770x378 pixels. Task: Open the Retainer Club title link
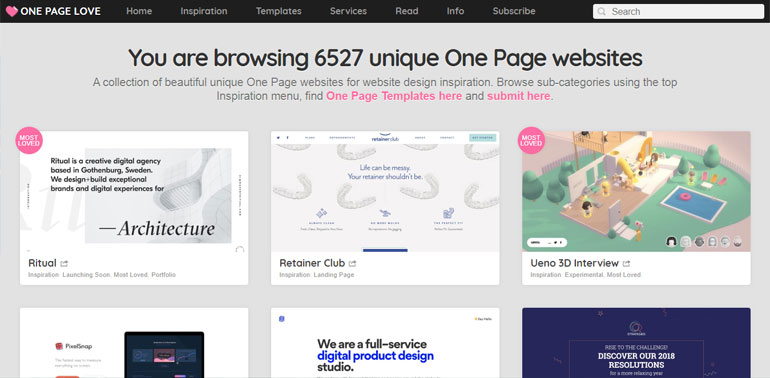[312, 263]
